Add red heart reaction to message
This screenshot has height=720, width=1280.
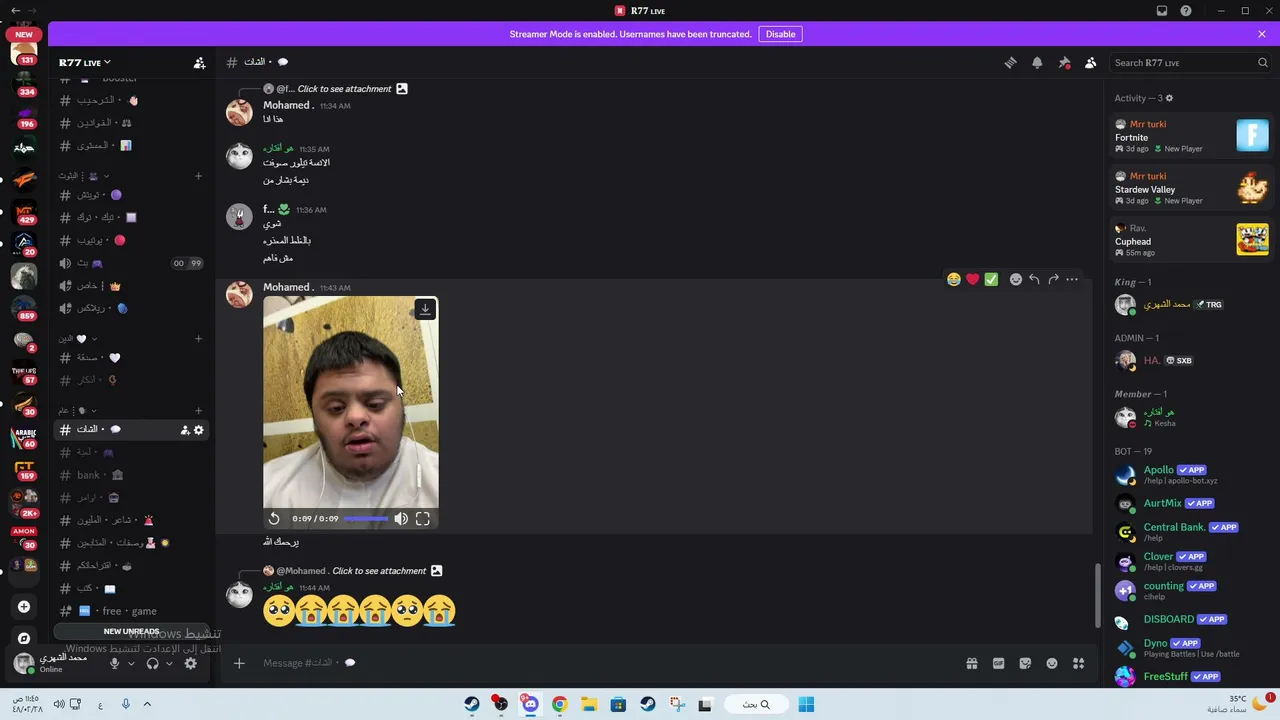tap(972, 280)
